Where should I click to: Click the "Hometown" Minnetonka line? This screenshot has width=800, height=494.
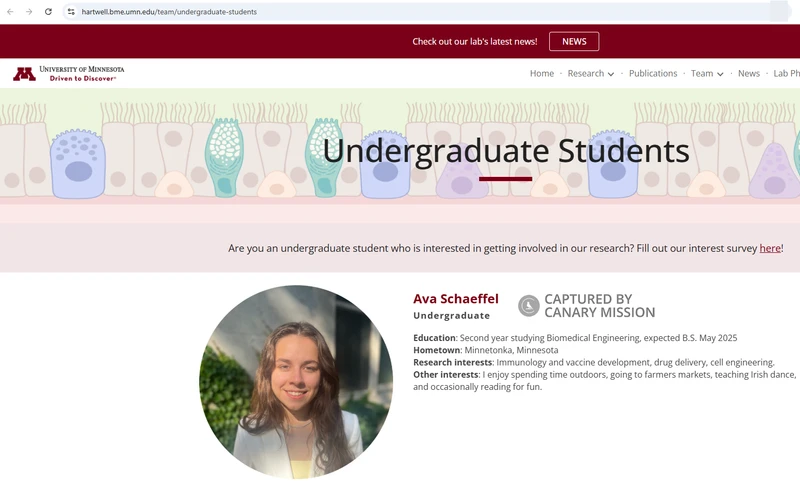coord(486,350)
